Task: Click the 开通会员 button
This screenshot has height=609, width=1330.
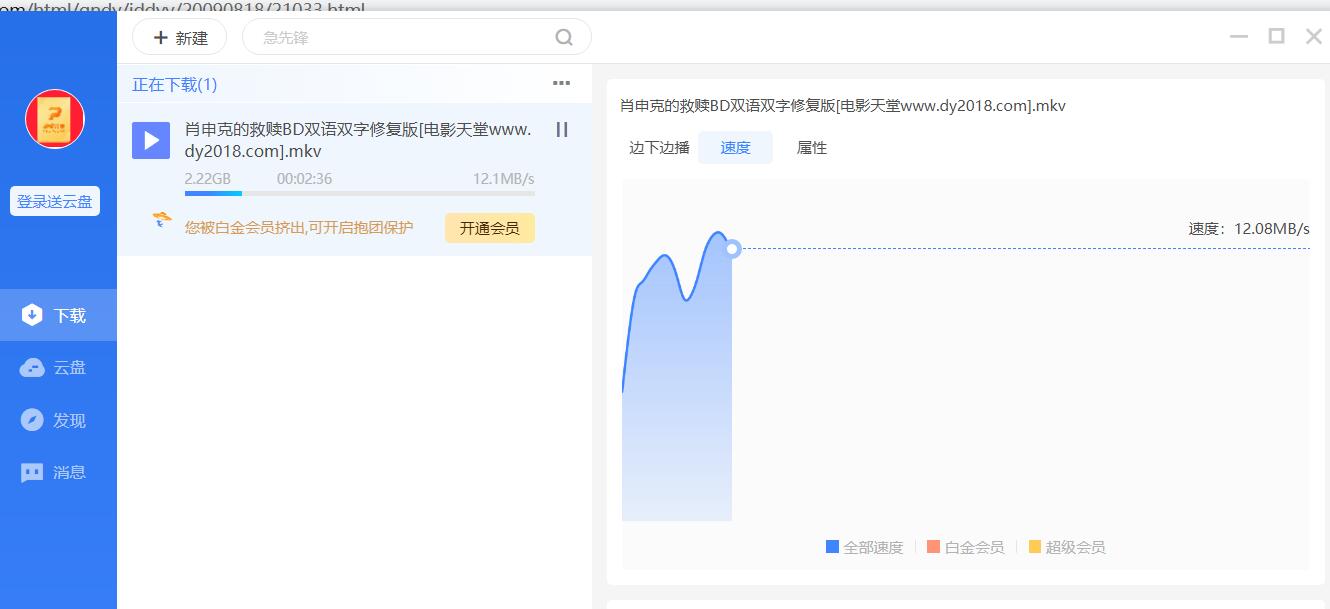Action: coord(489,227)
